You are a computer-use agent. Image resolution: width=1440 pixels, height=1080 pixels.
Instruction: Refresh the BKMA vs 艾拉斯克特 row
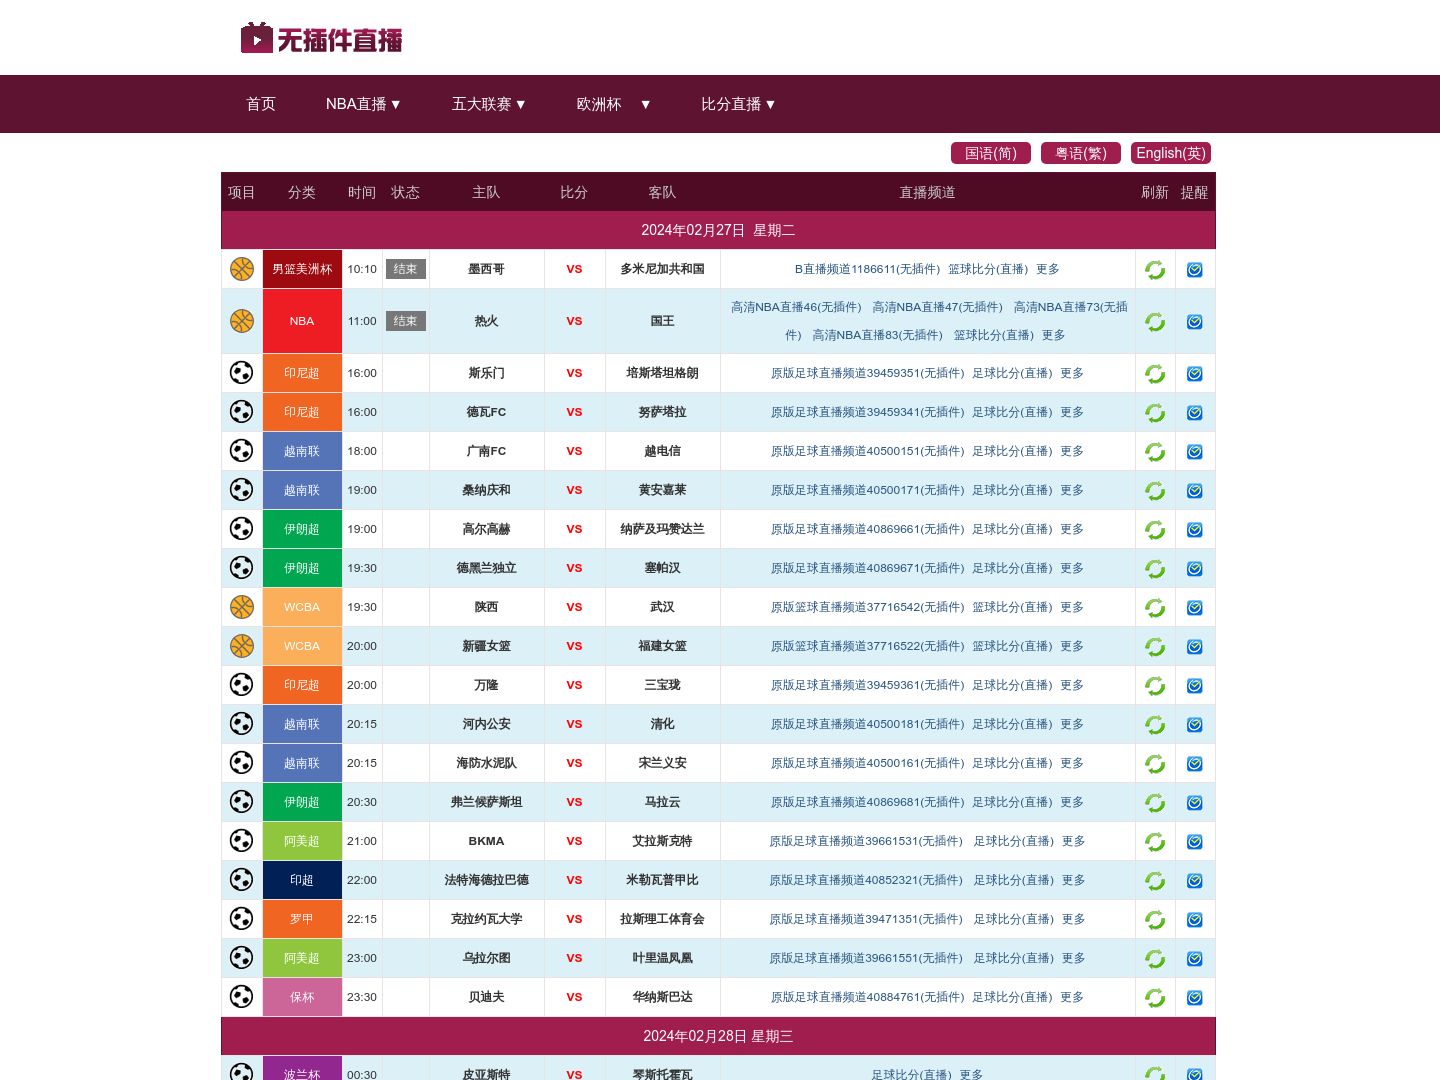1155,842
